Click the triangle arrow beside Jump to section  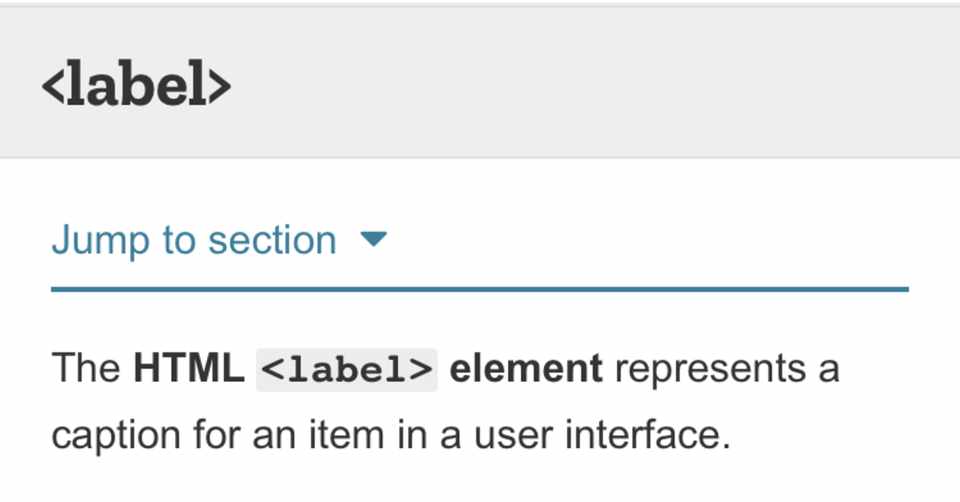pos(373,240)
